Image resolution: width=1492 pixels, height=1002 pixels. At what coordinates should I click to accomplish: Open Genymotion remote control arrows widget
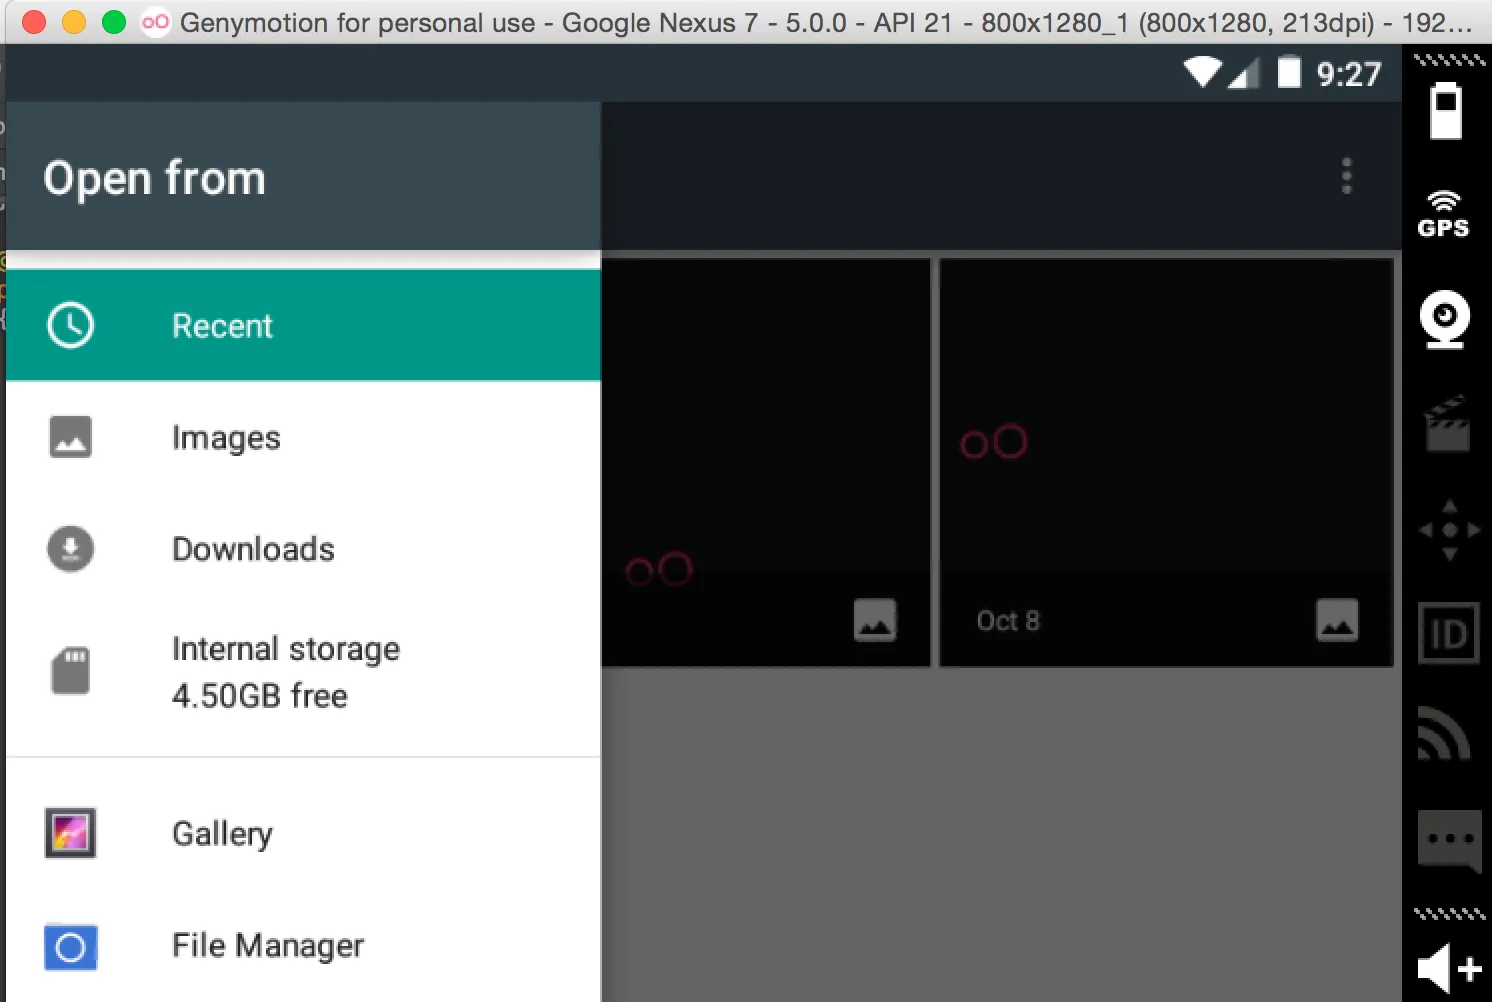(1450, 530)
